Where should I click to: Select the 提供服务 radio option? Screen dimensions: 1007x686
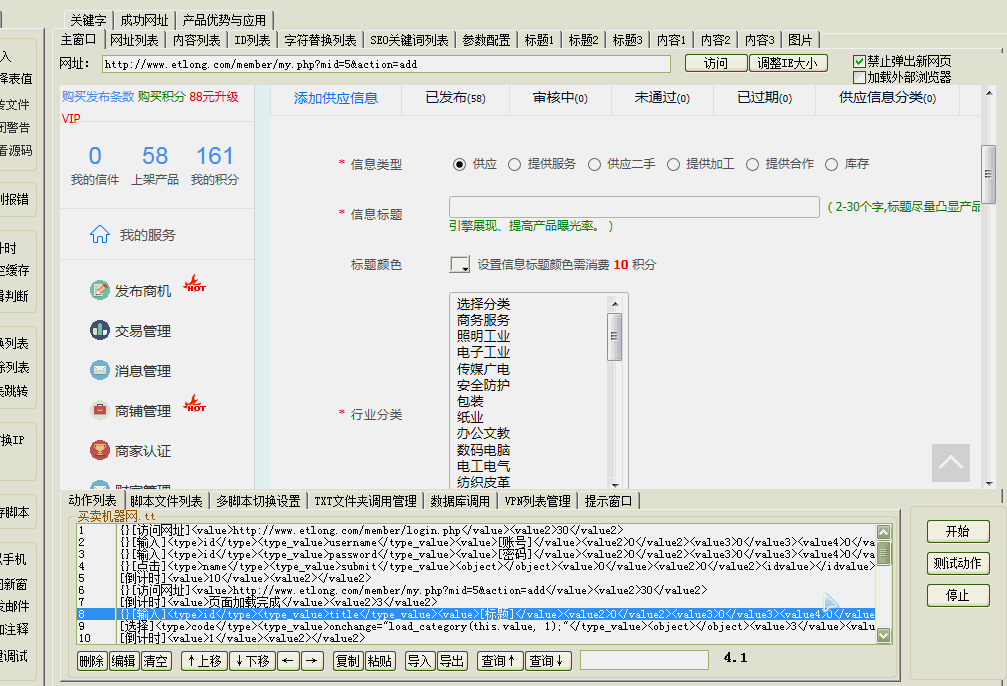pos(514,164)
